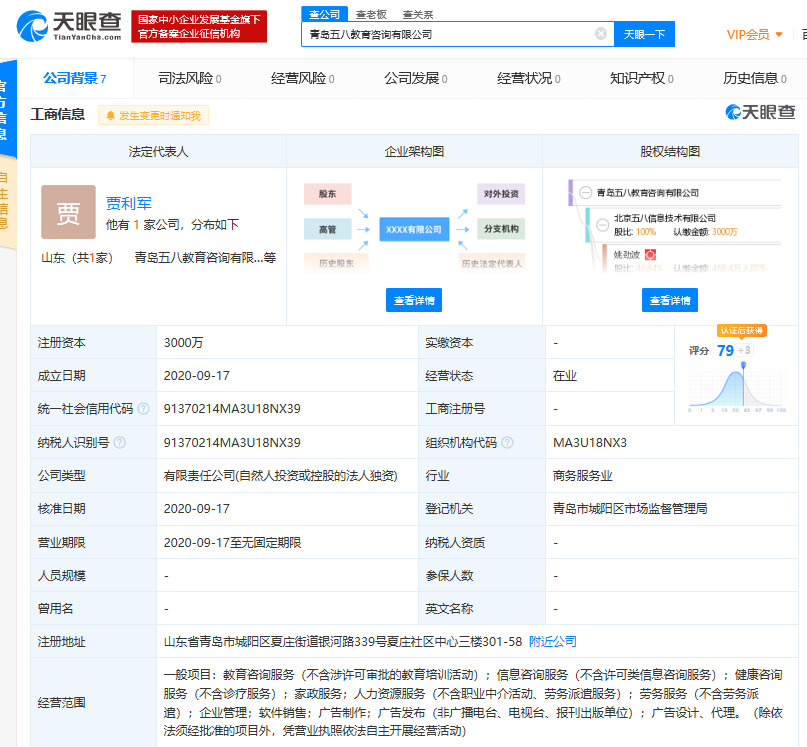
Task: Click 查看详情 under 股权结构图
Action: tap(670, 300)
